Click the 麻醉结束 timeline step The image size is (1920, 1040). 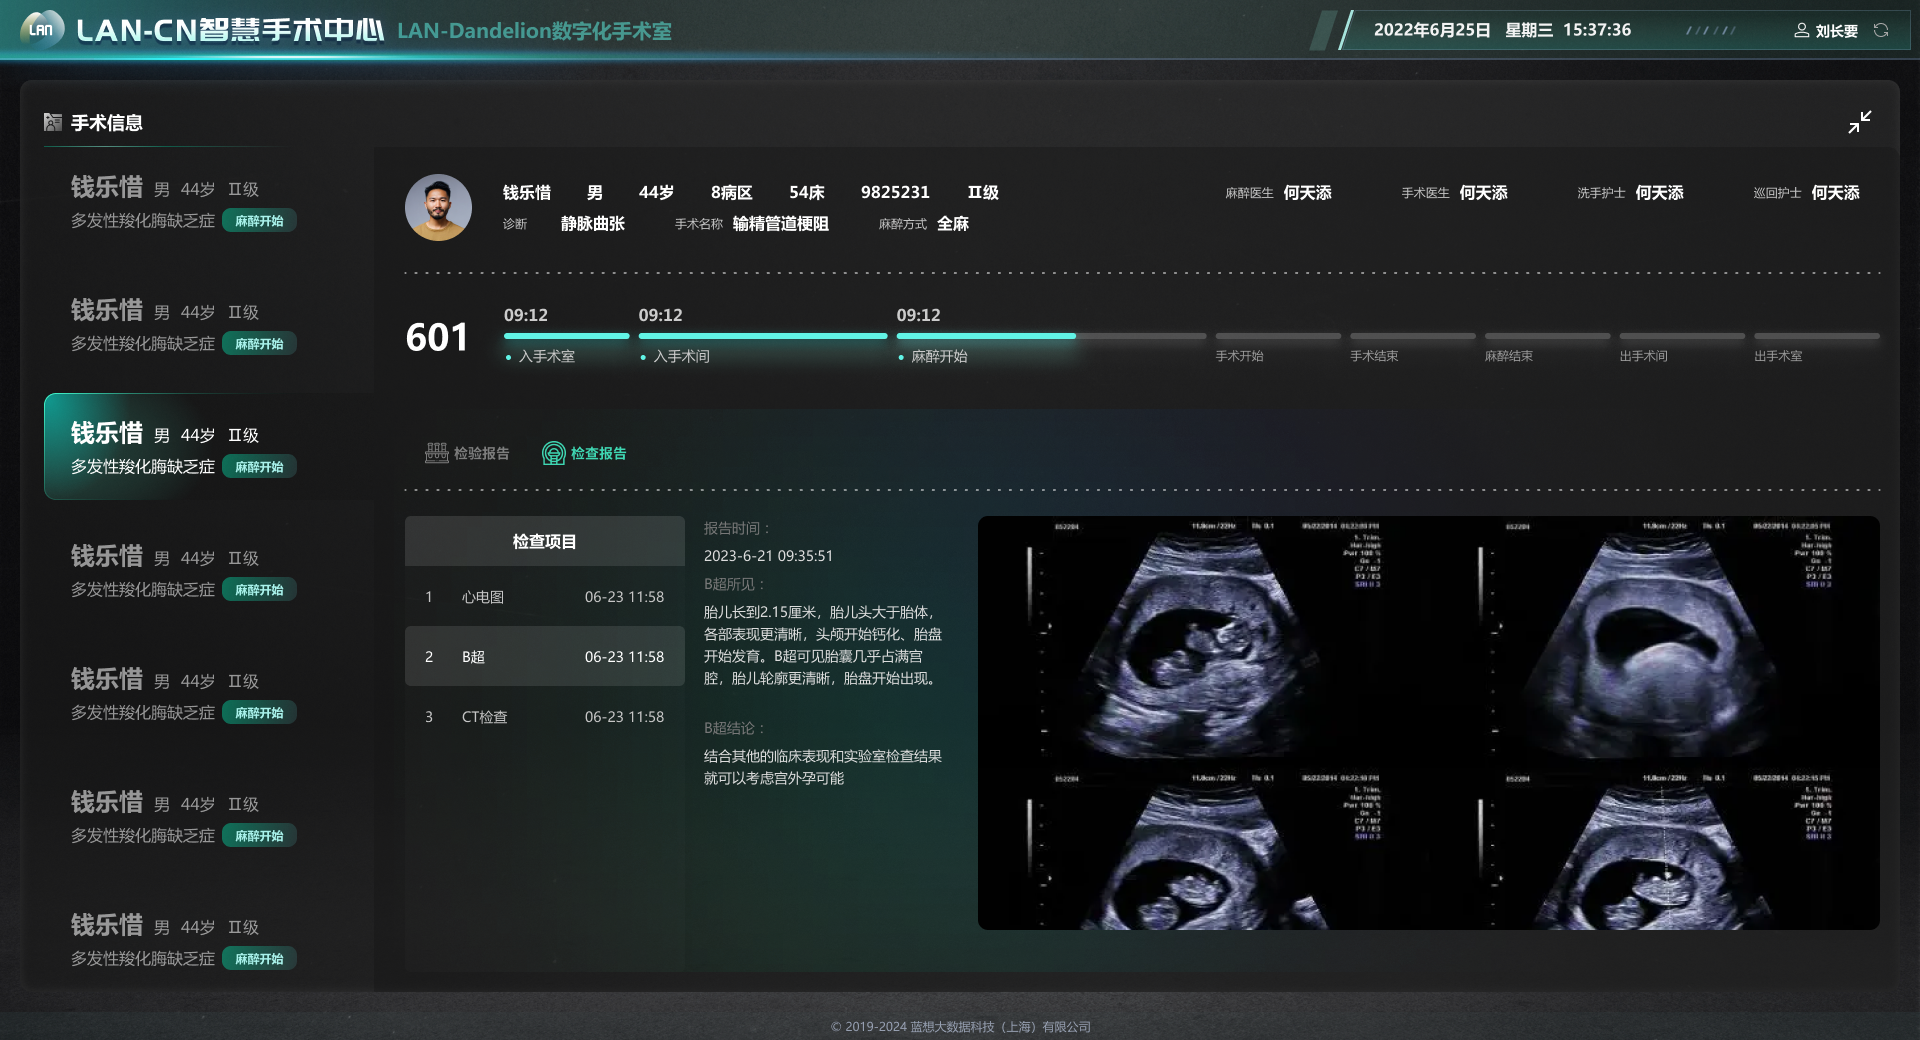click(x=1547, y=346)
